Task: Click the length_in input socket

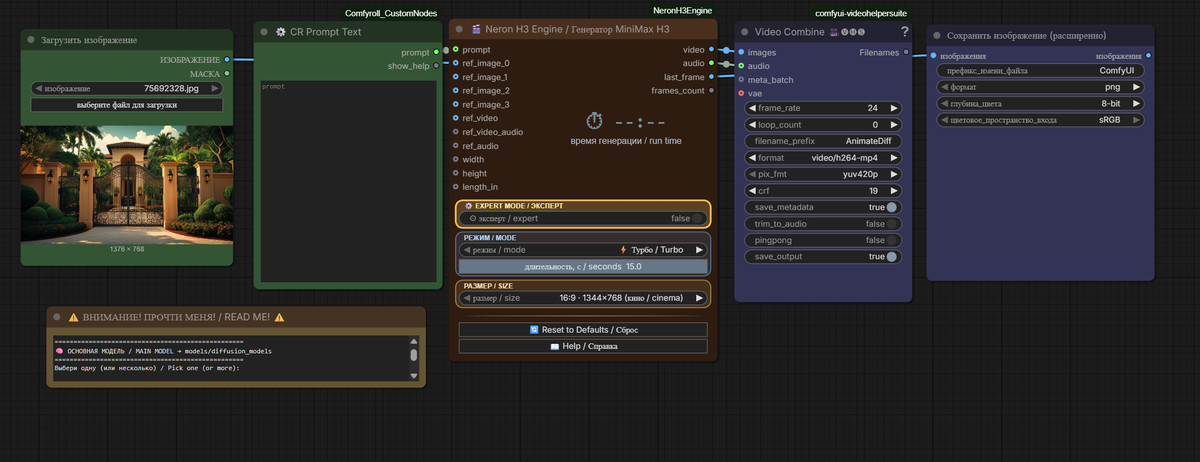Action: pyautogui.click(x=455, y=187)
